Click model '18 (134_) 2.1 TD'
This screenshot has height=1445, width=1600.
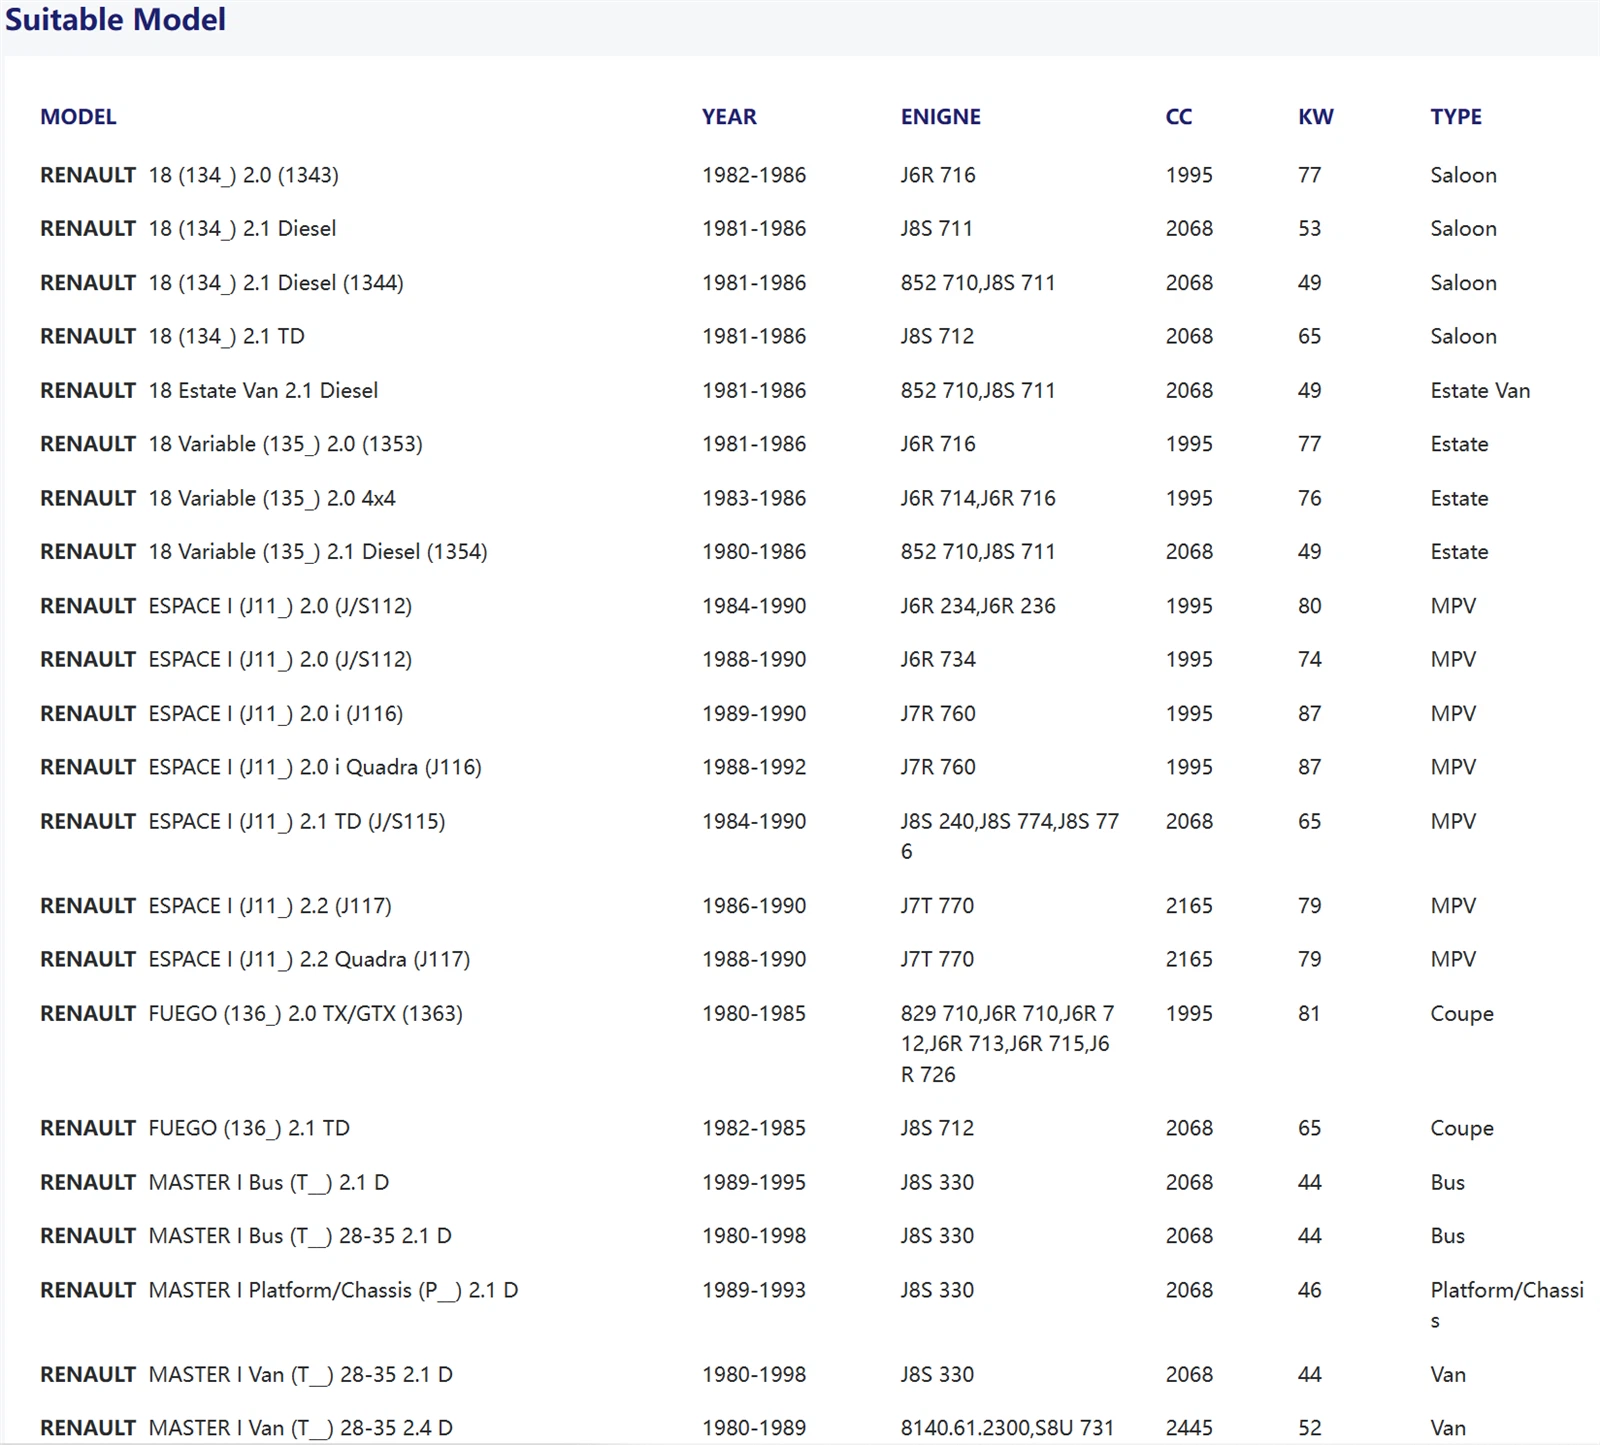click(227, 336)
